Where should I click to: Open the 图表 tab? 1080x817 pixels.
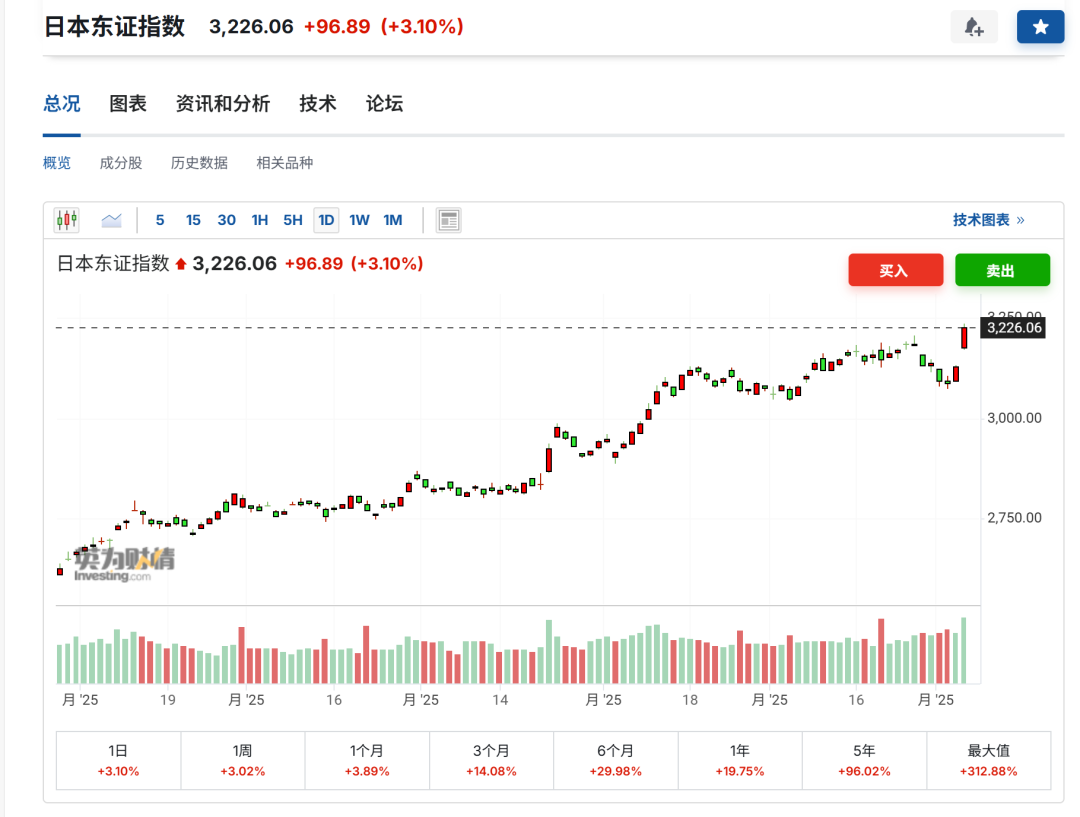tap(128, 104)
